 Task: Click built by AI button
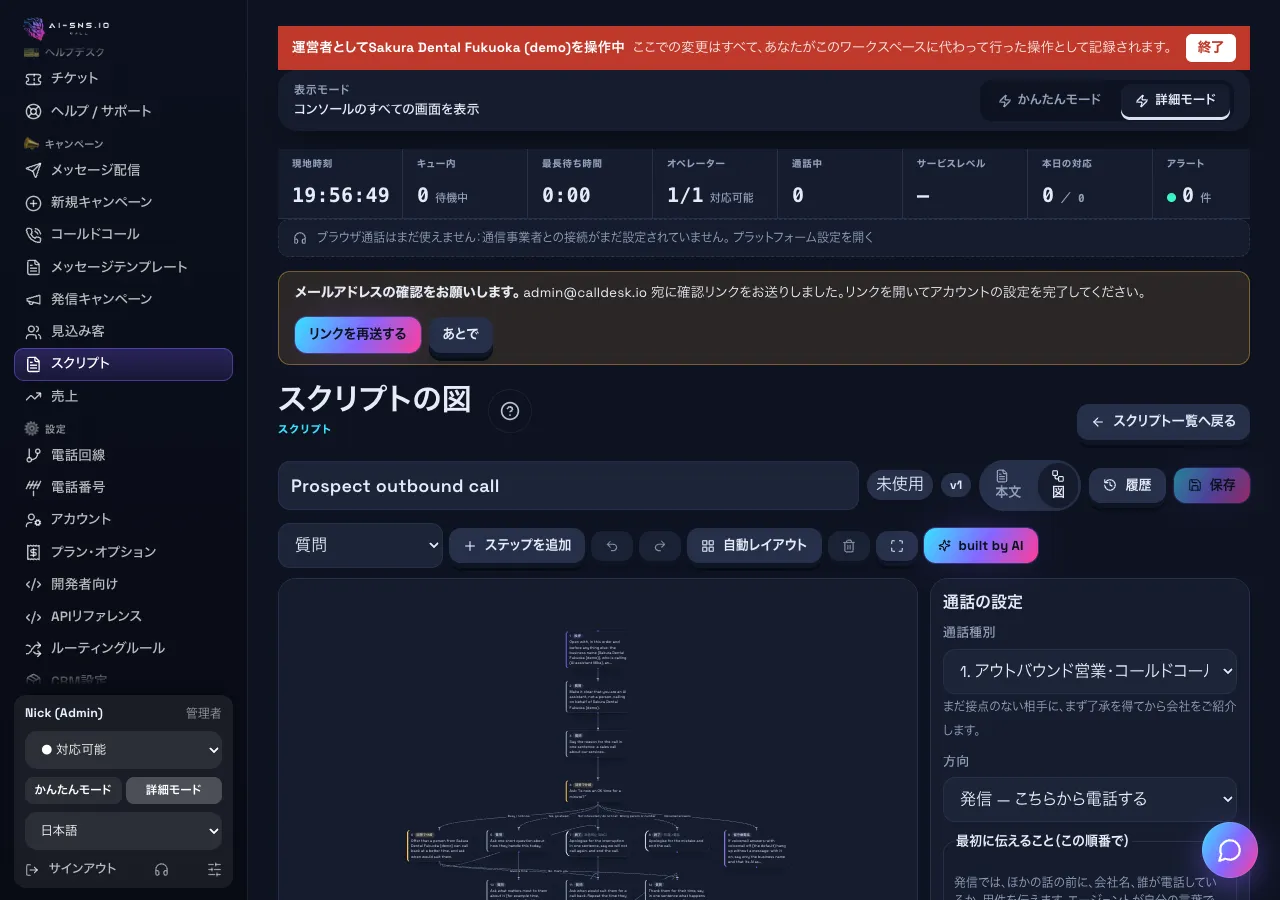coord(981,545)
